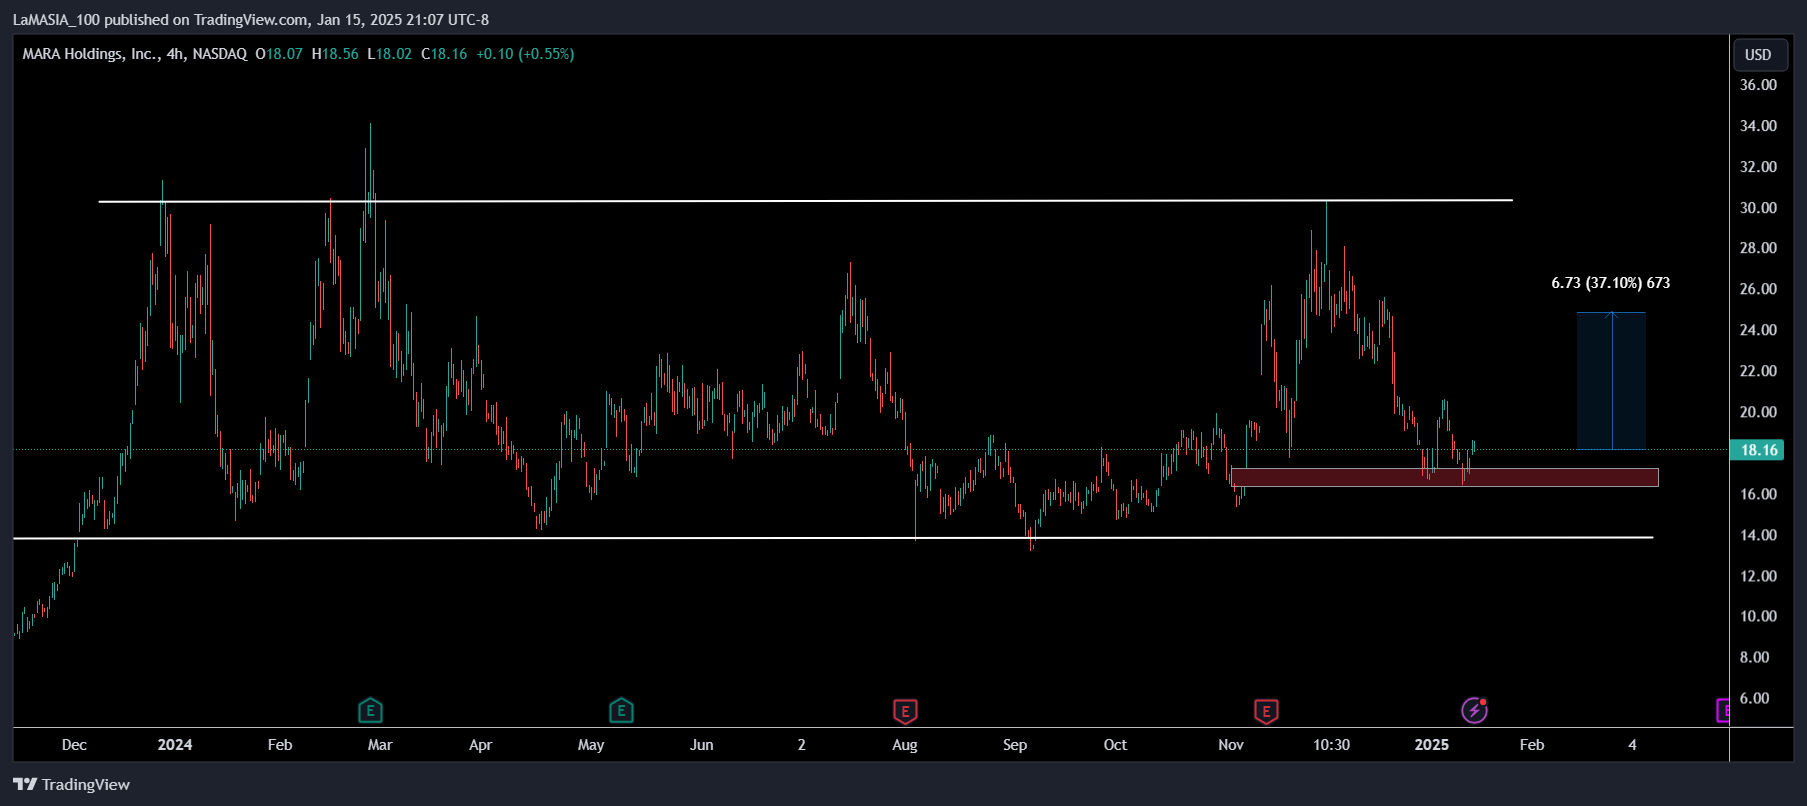Click the 2024 time axis label
1807x806 pixels.
click(175, 745)
